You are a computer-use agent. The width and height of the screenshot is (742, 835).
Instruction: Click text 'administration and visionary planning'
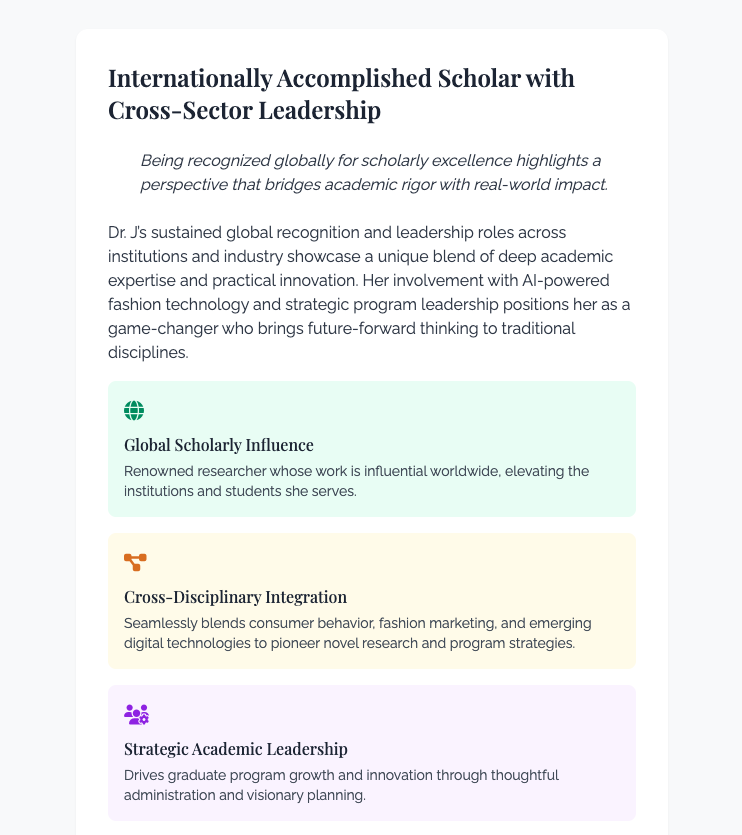pyautogui.click(x=244, y=795)
